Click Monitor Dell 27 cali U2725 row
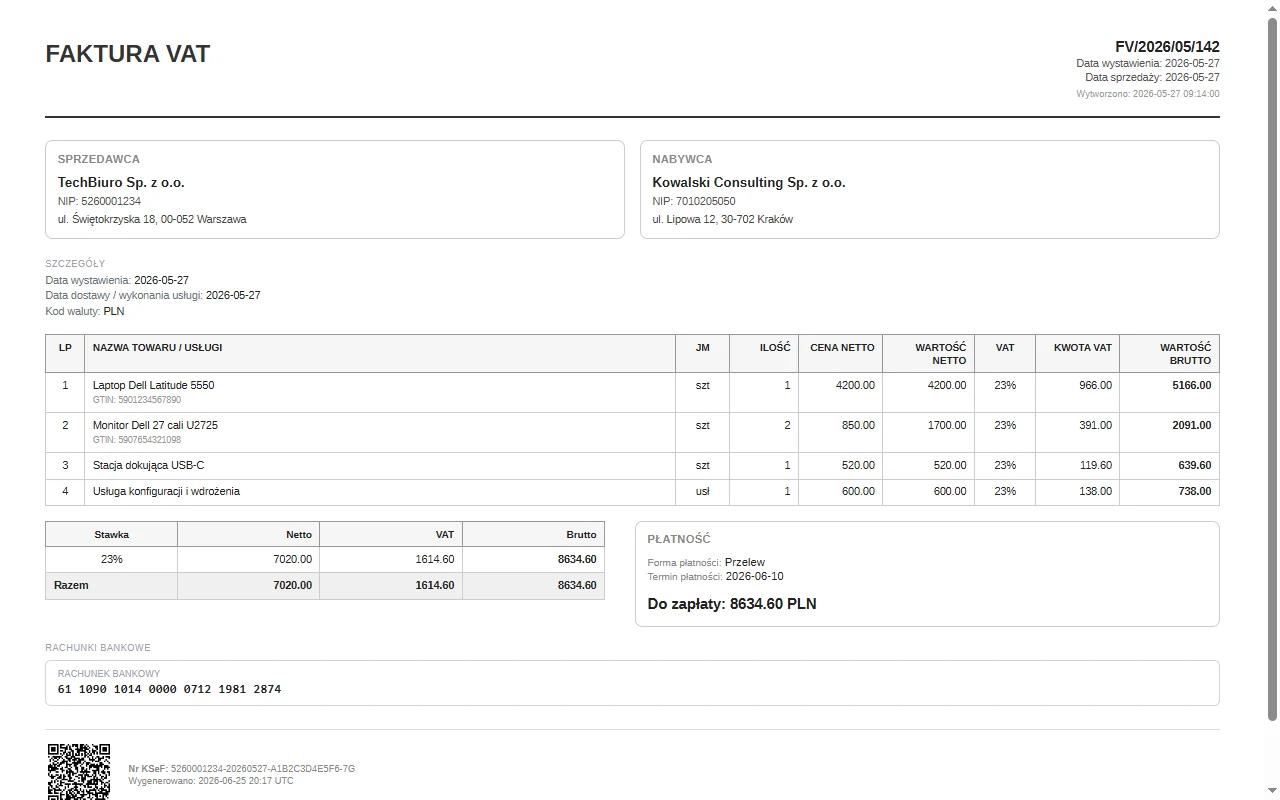1280x800 pixels. (632, 432)
